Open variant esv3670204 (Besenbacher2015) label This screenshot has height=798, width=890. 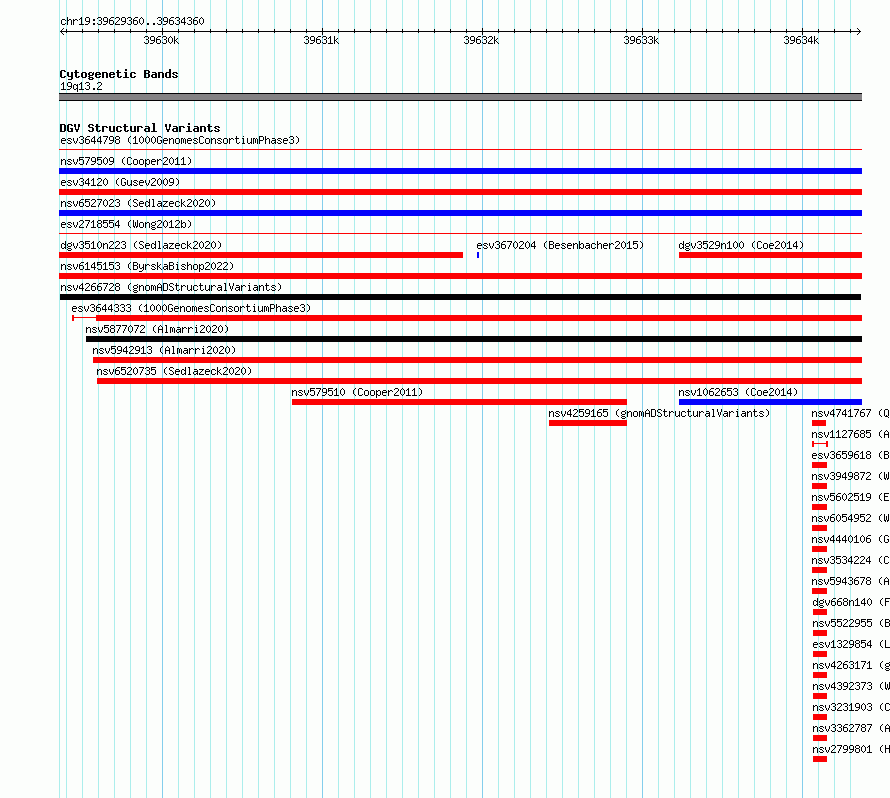pyautogui.click(x=560, y=245)
